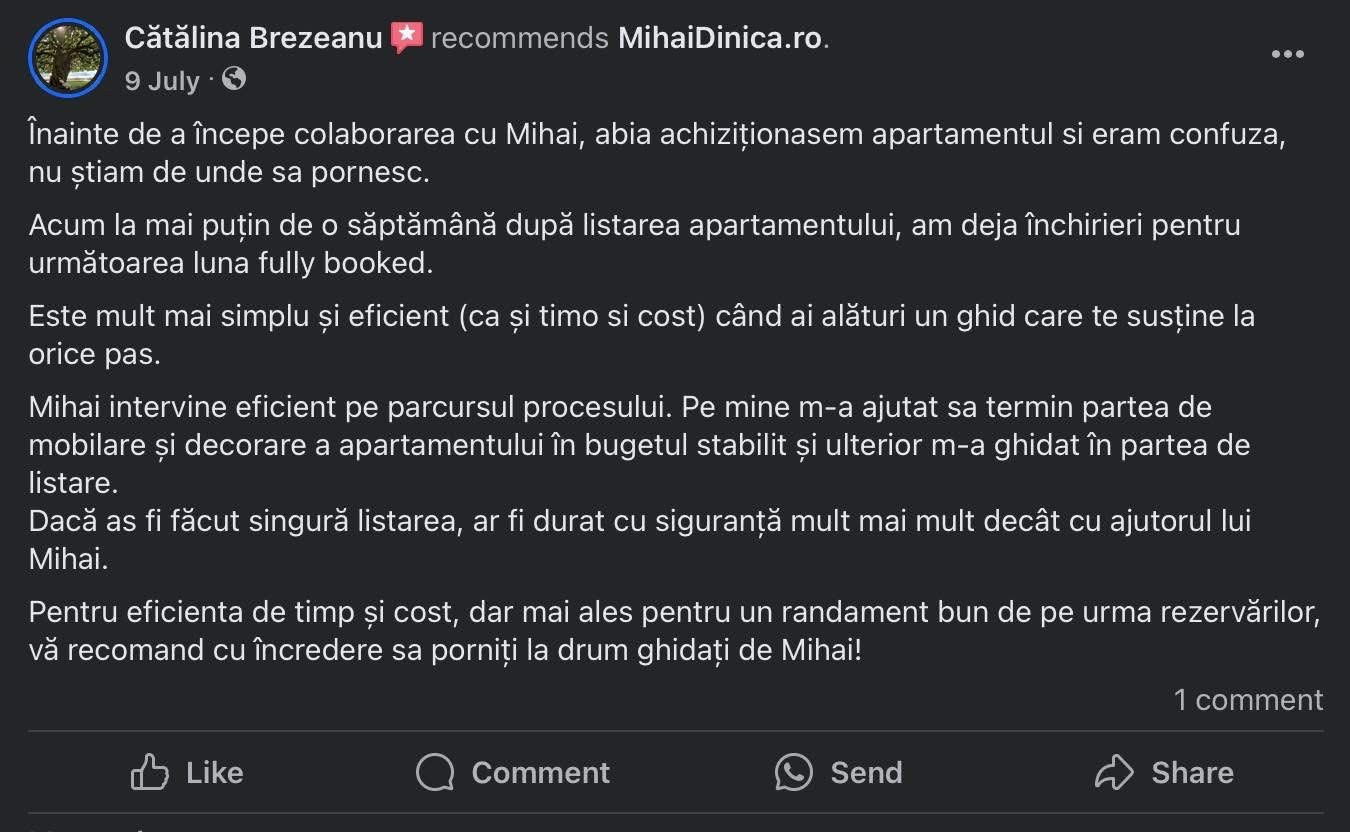Click the 9 July timestamp
Image resolution: width=1350 pixels, height=832 pixels.
[x=162, y=81]
